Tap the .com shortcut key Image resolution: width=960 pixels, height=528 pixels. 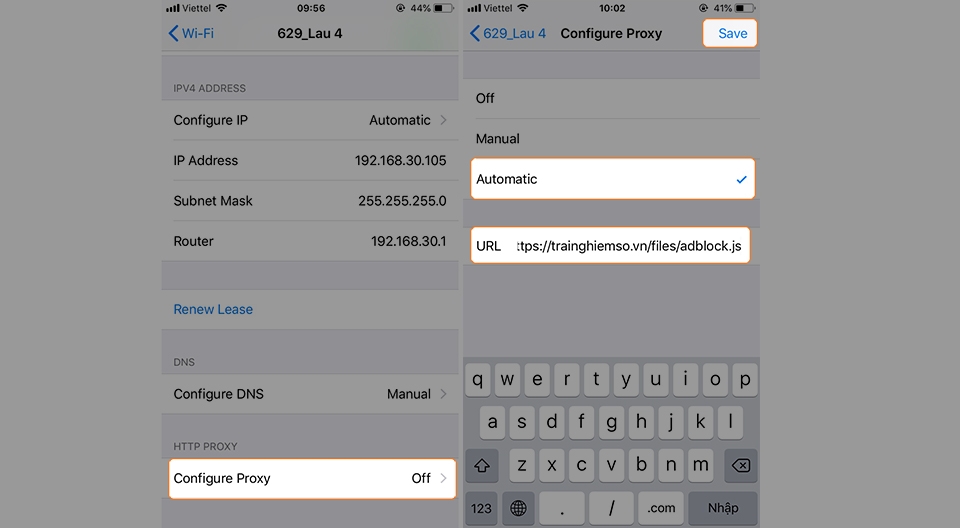(661, 508)
